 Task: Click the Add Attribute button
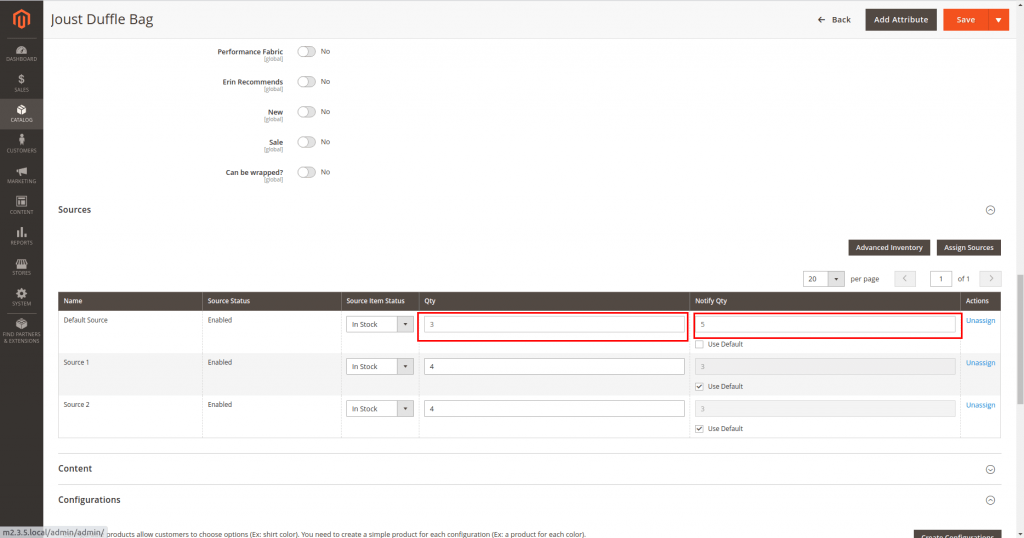point(900,20)
